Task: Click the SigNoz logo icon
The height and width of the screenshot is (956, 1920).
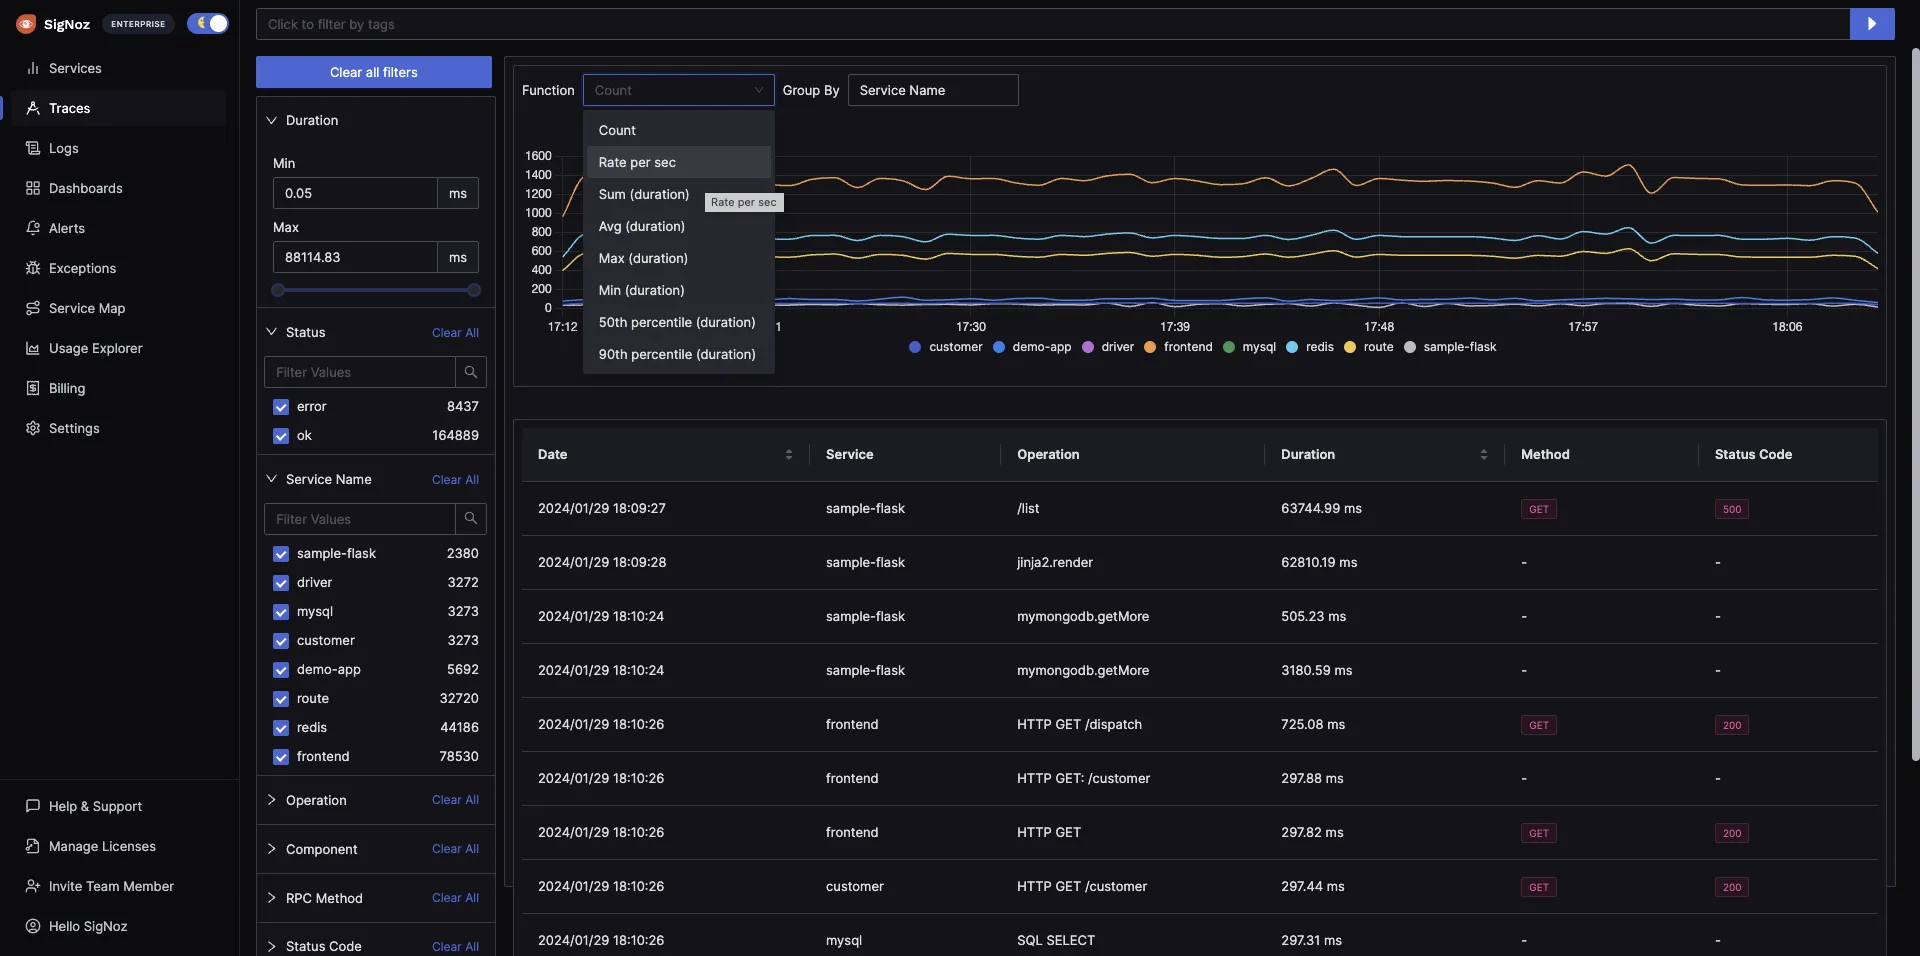Action: coord(26,24)
